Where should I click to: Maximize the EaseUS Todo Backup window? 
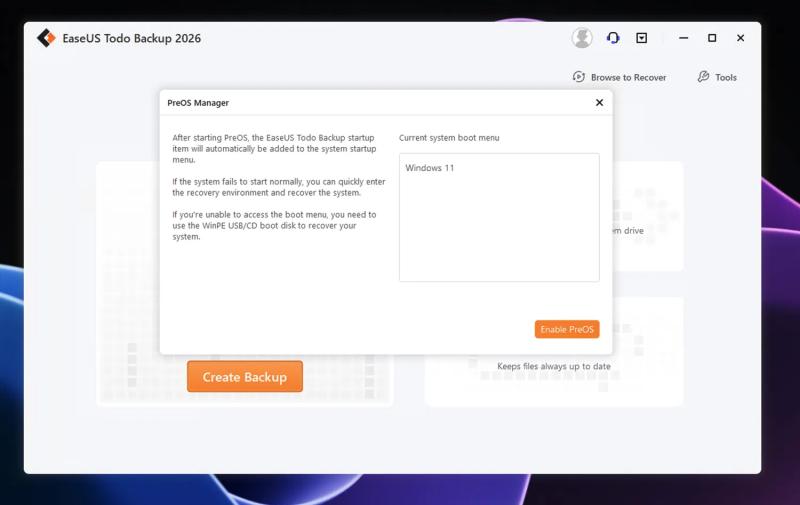coord(712,38)
